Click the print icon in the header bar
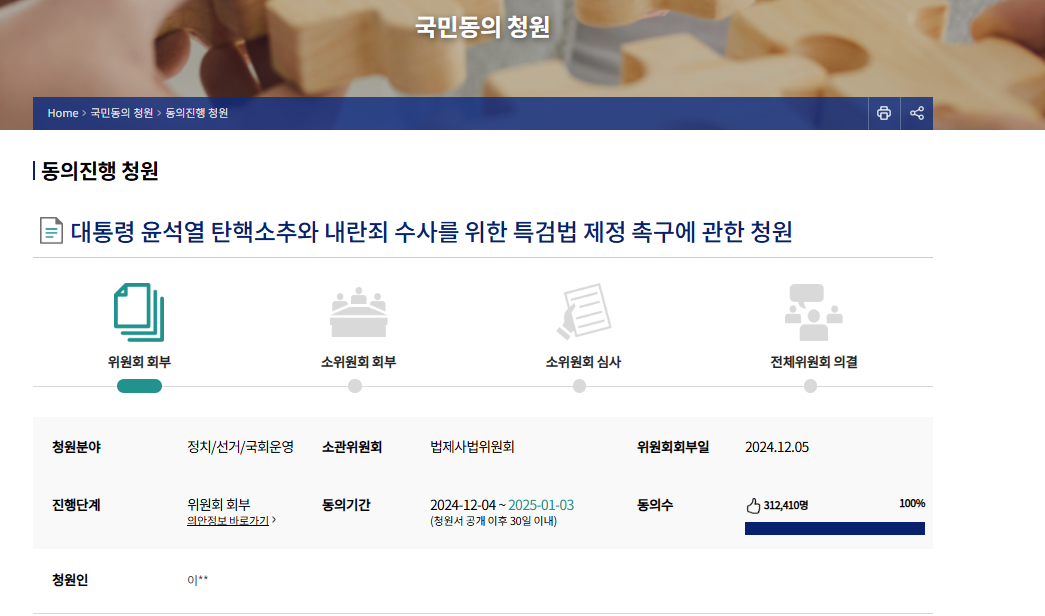 (883, 113)
